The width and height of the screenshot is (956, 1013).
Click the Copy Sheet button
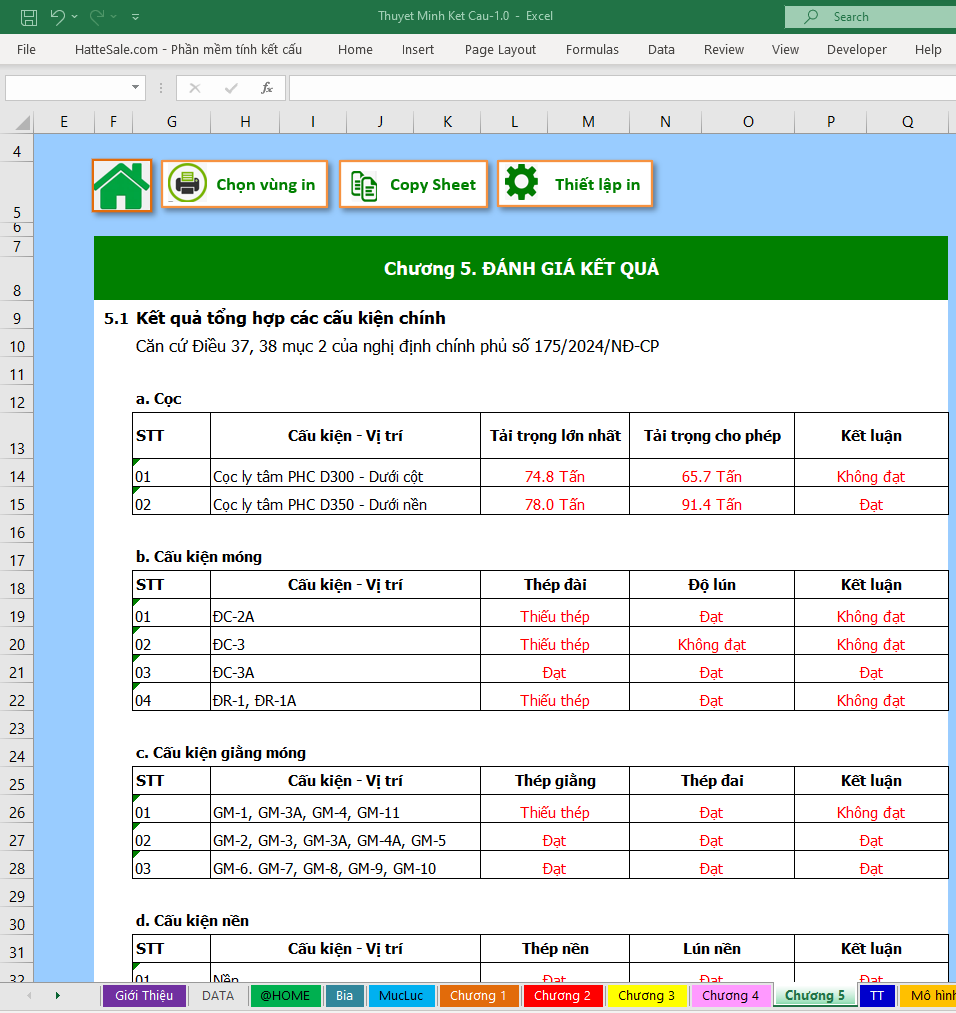pos(413,185)
